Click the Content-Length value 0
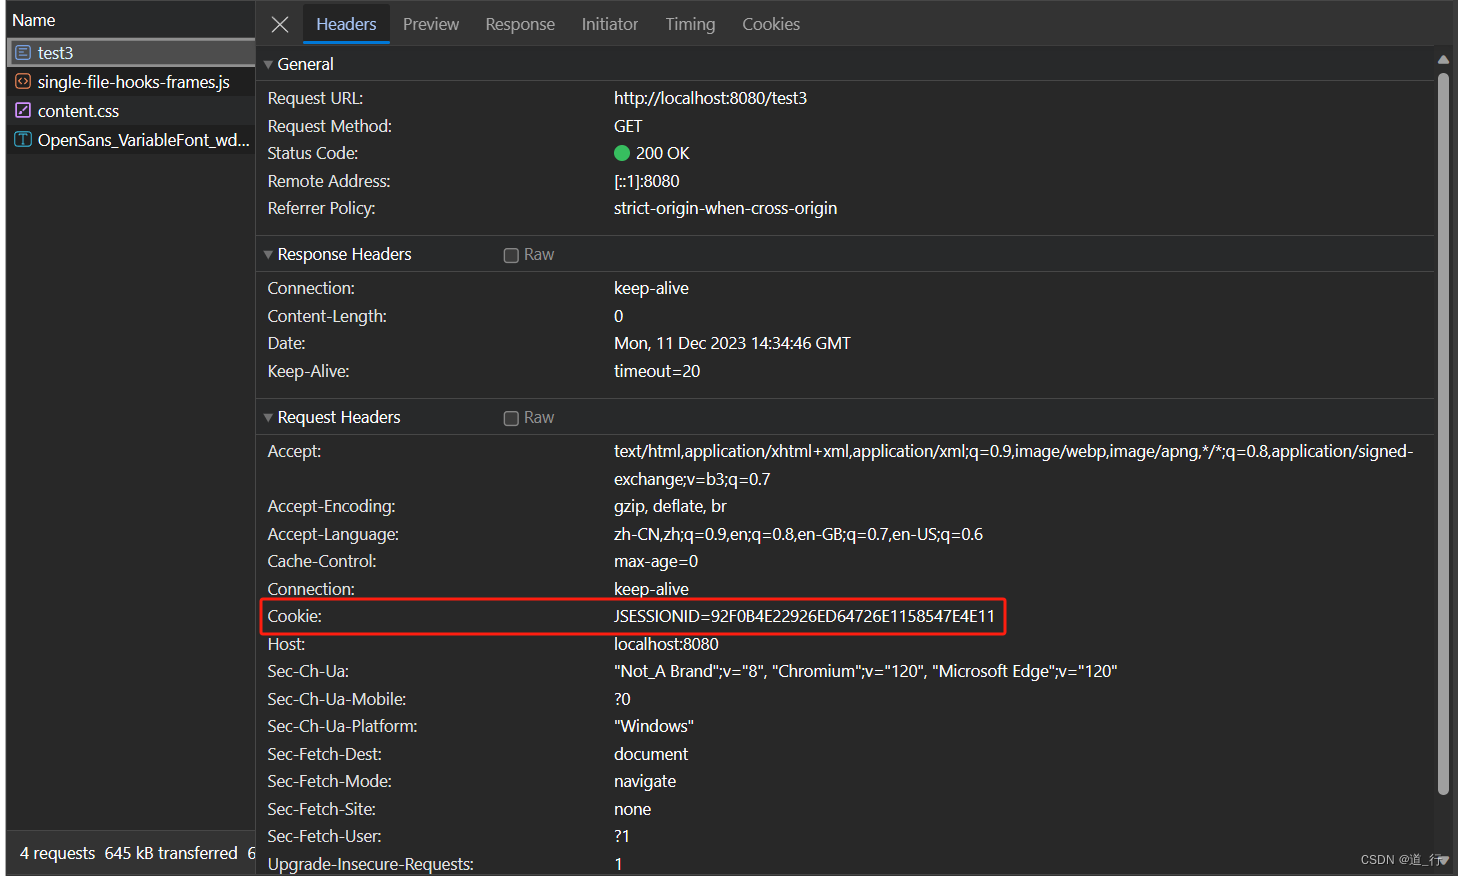Screen dimensions: 1458x876 [x=619, y=316]
